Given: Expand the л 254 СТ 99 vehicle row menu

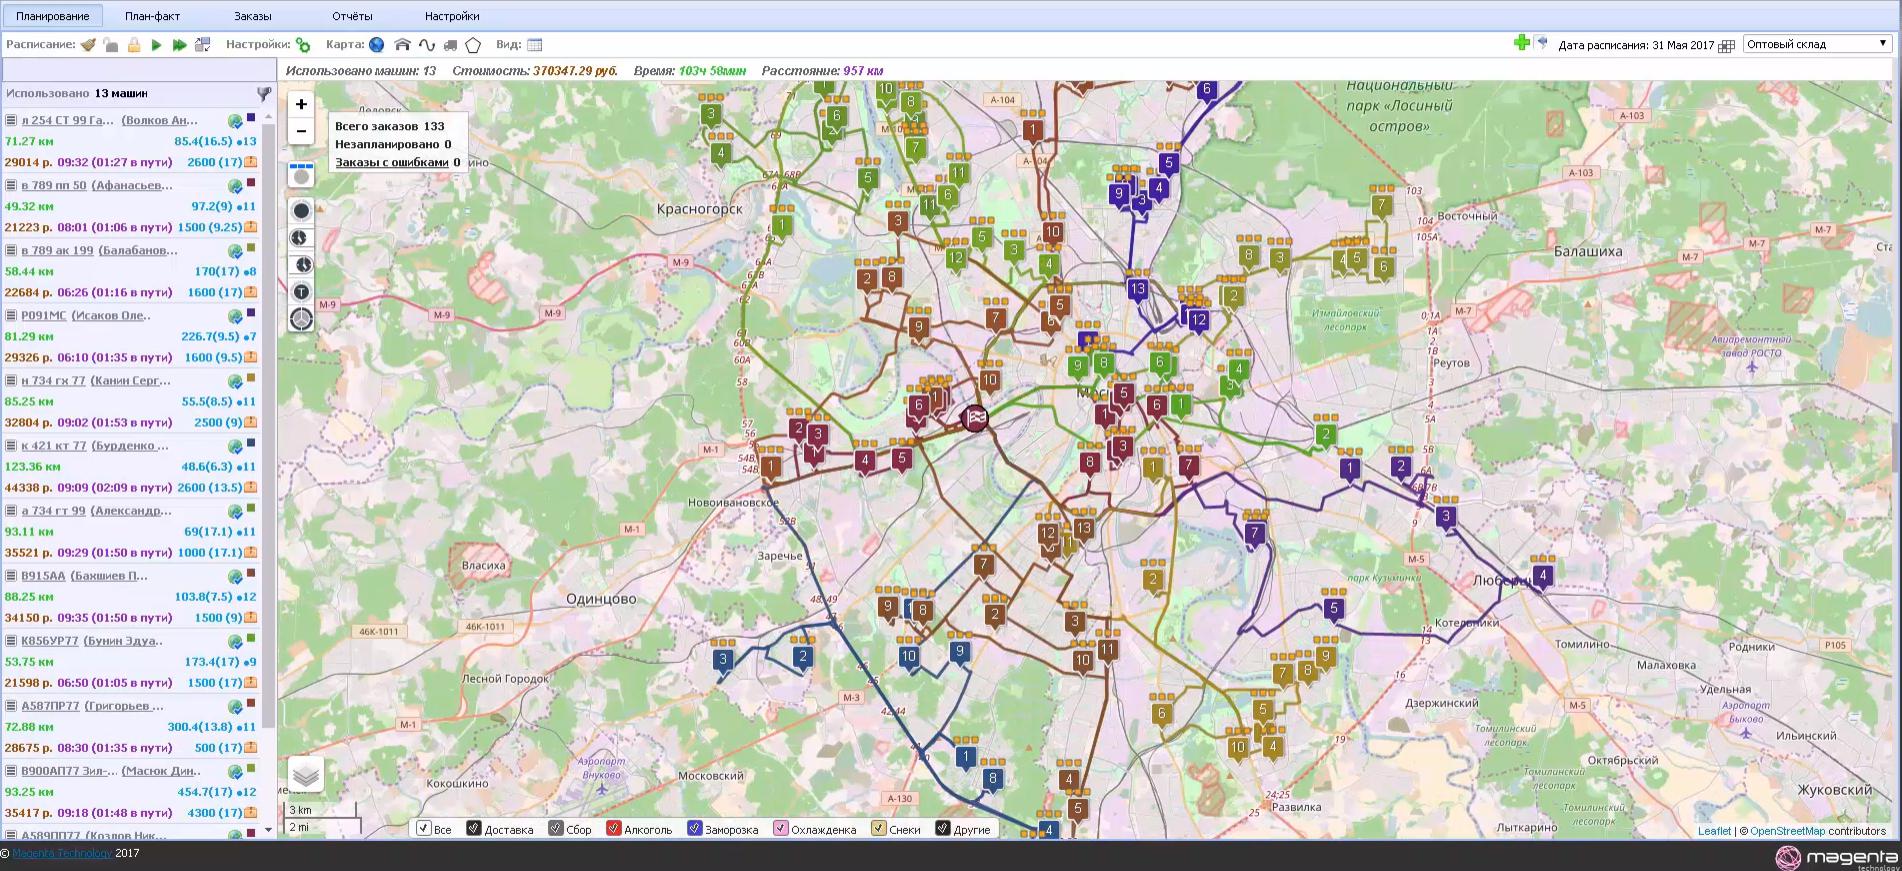Looking at the screenshot, I should pos(11,120).
